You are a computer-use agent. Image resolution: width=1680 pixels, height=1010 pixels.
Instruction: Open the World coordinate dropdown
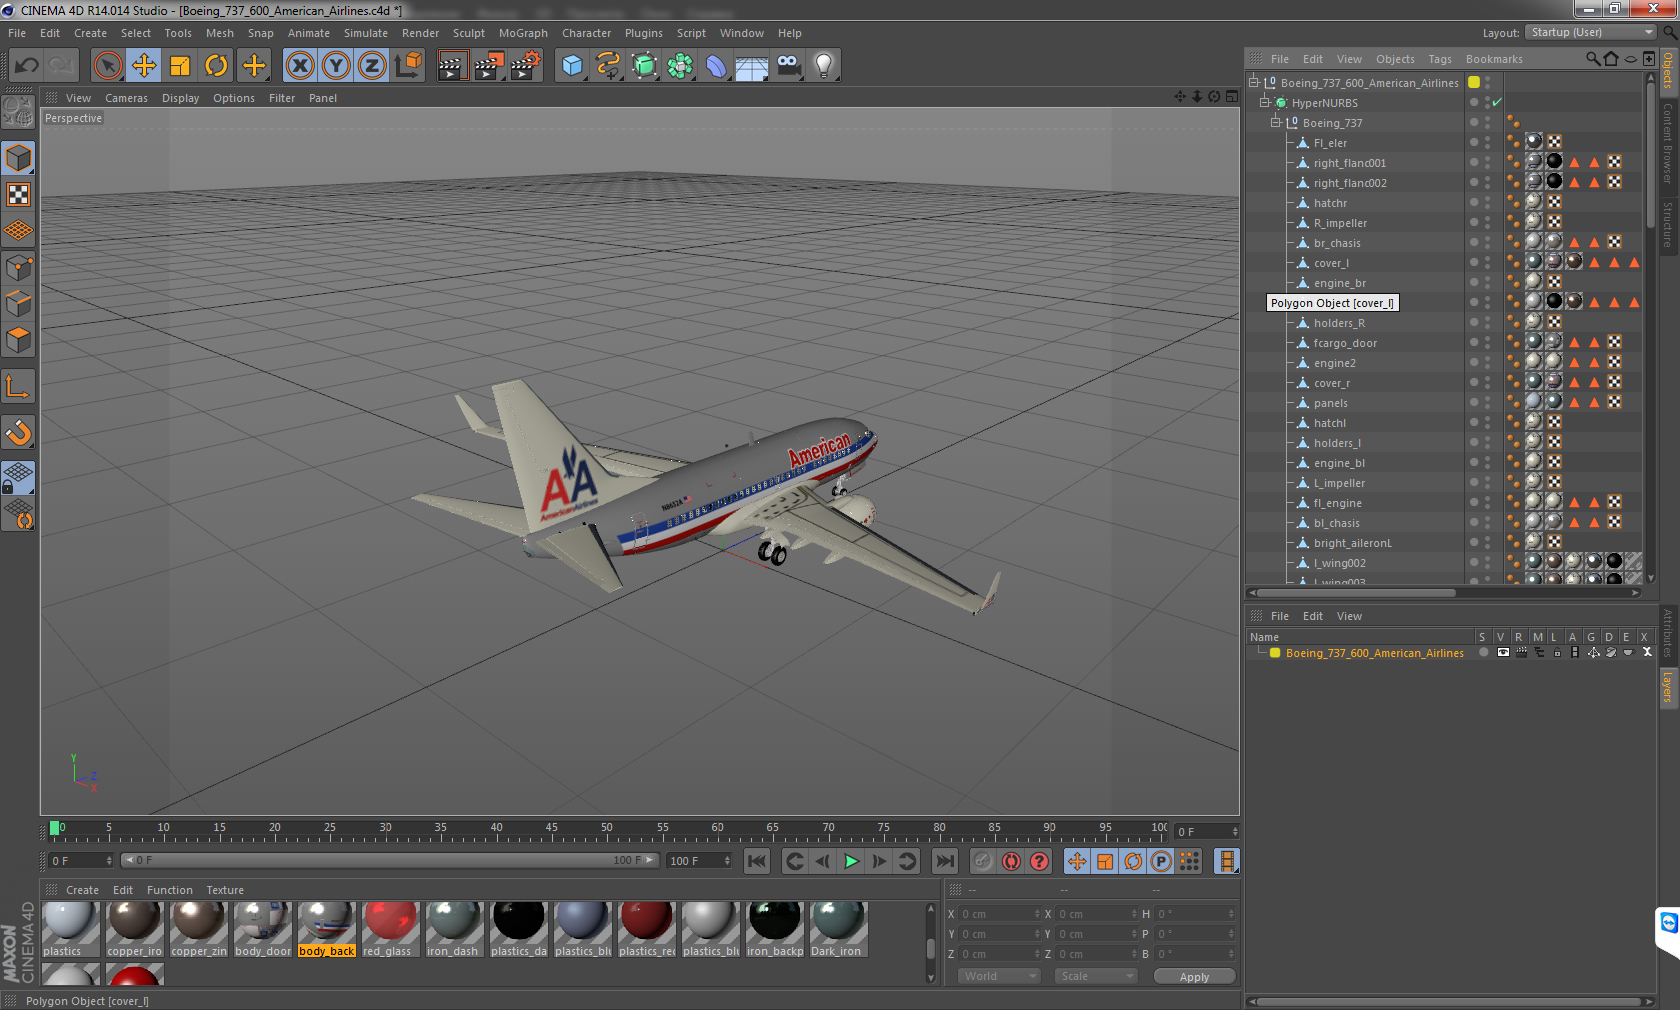[x=998, y=976]
